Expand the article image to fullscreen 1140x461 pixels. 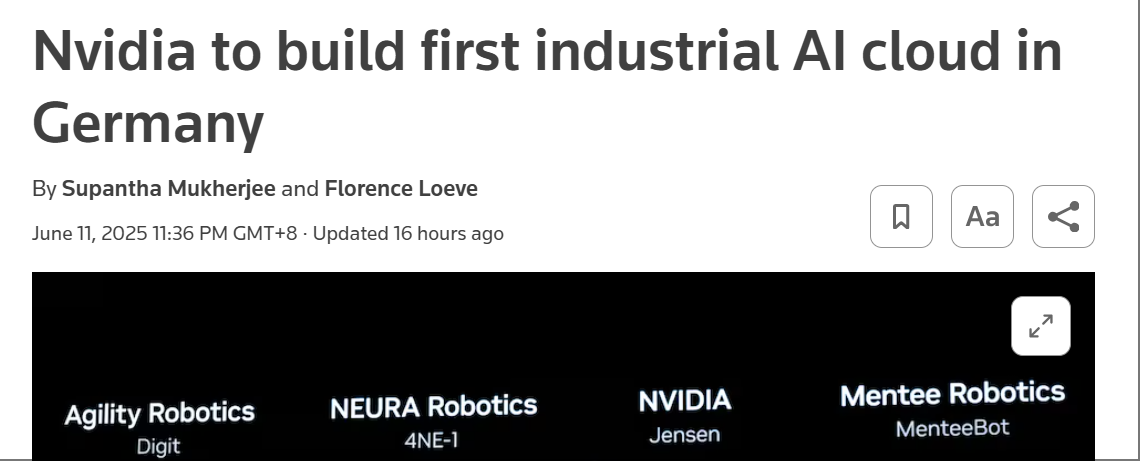click(1040, 326)
